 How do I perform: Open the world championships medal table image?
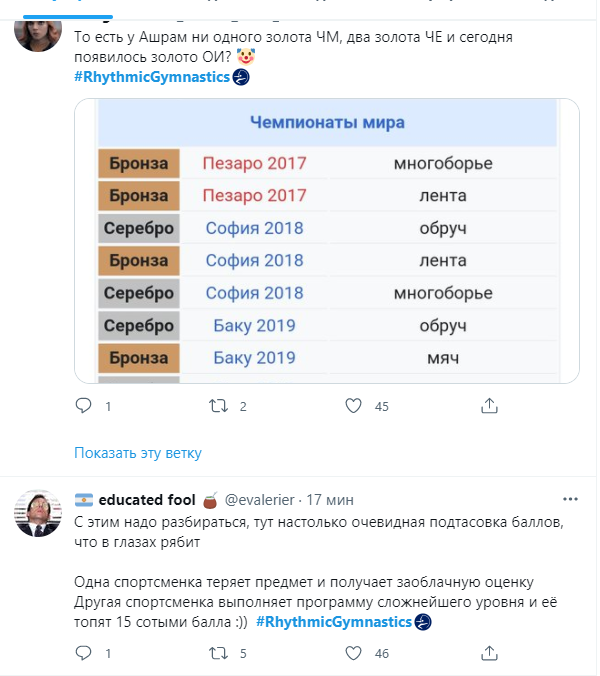[326, 240]
